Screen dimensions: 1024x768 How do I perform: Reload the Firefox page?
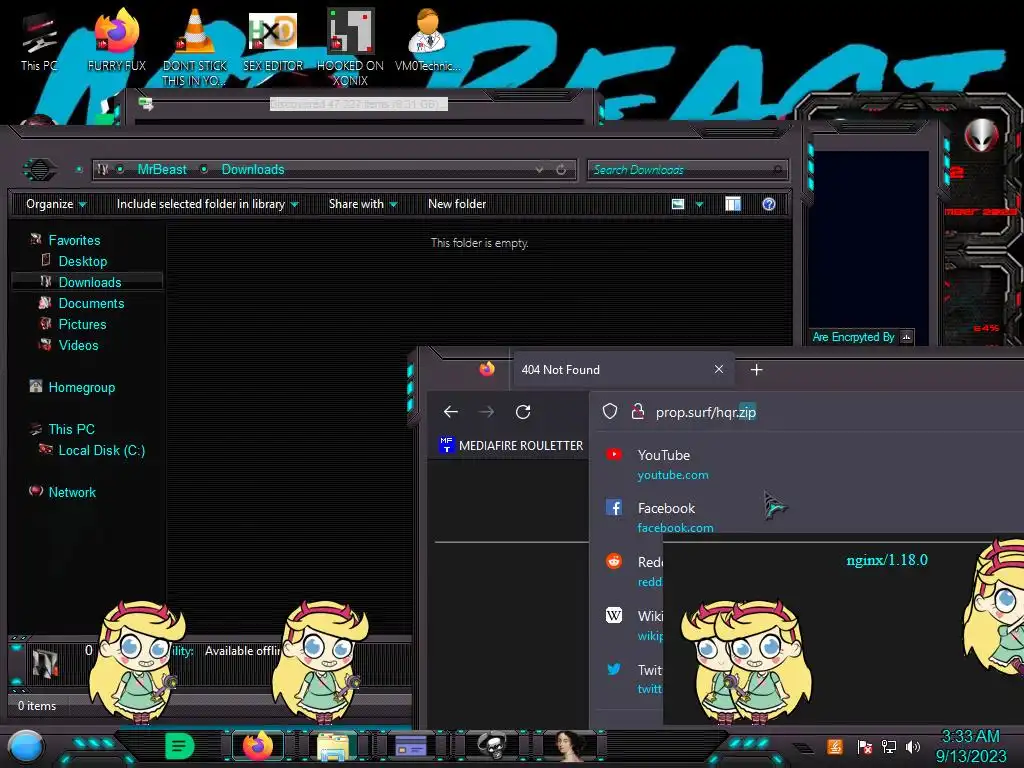click(x=522, y=412)
